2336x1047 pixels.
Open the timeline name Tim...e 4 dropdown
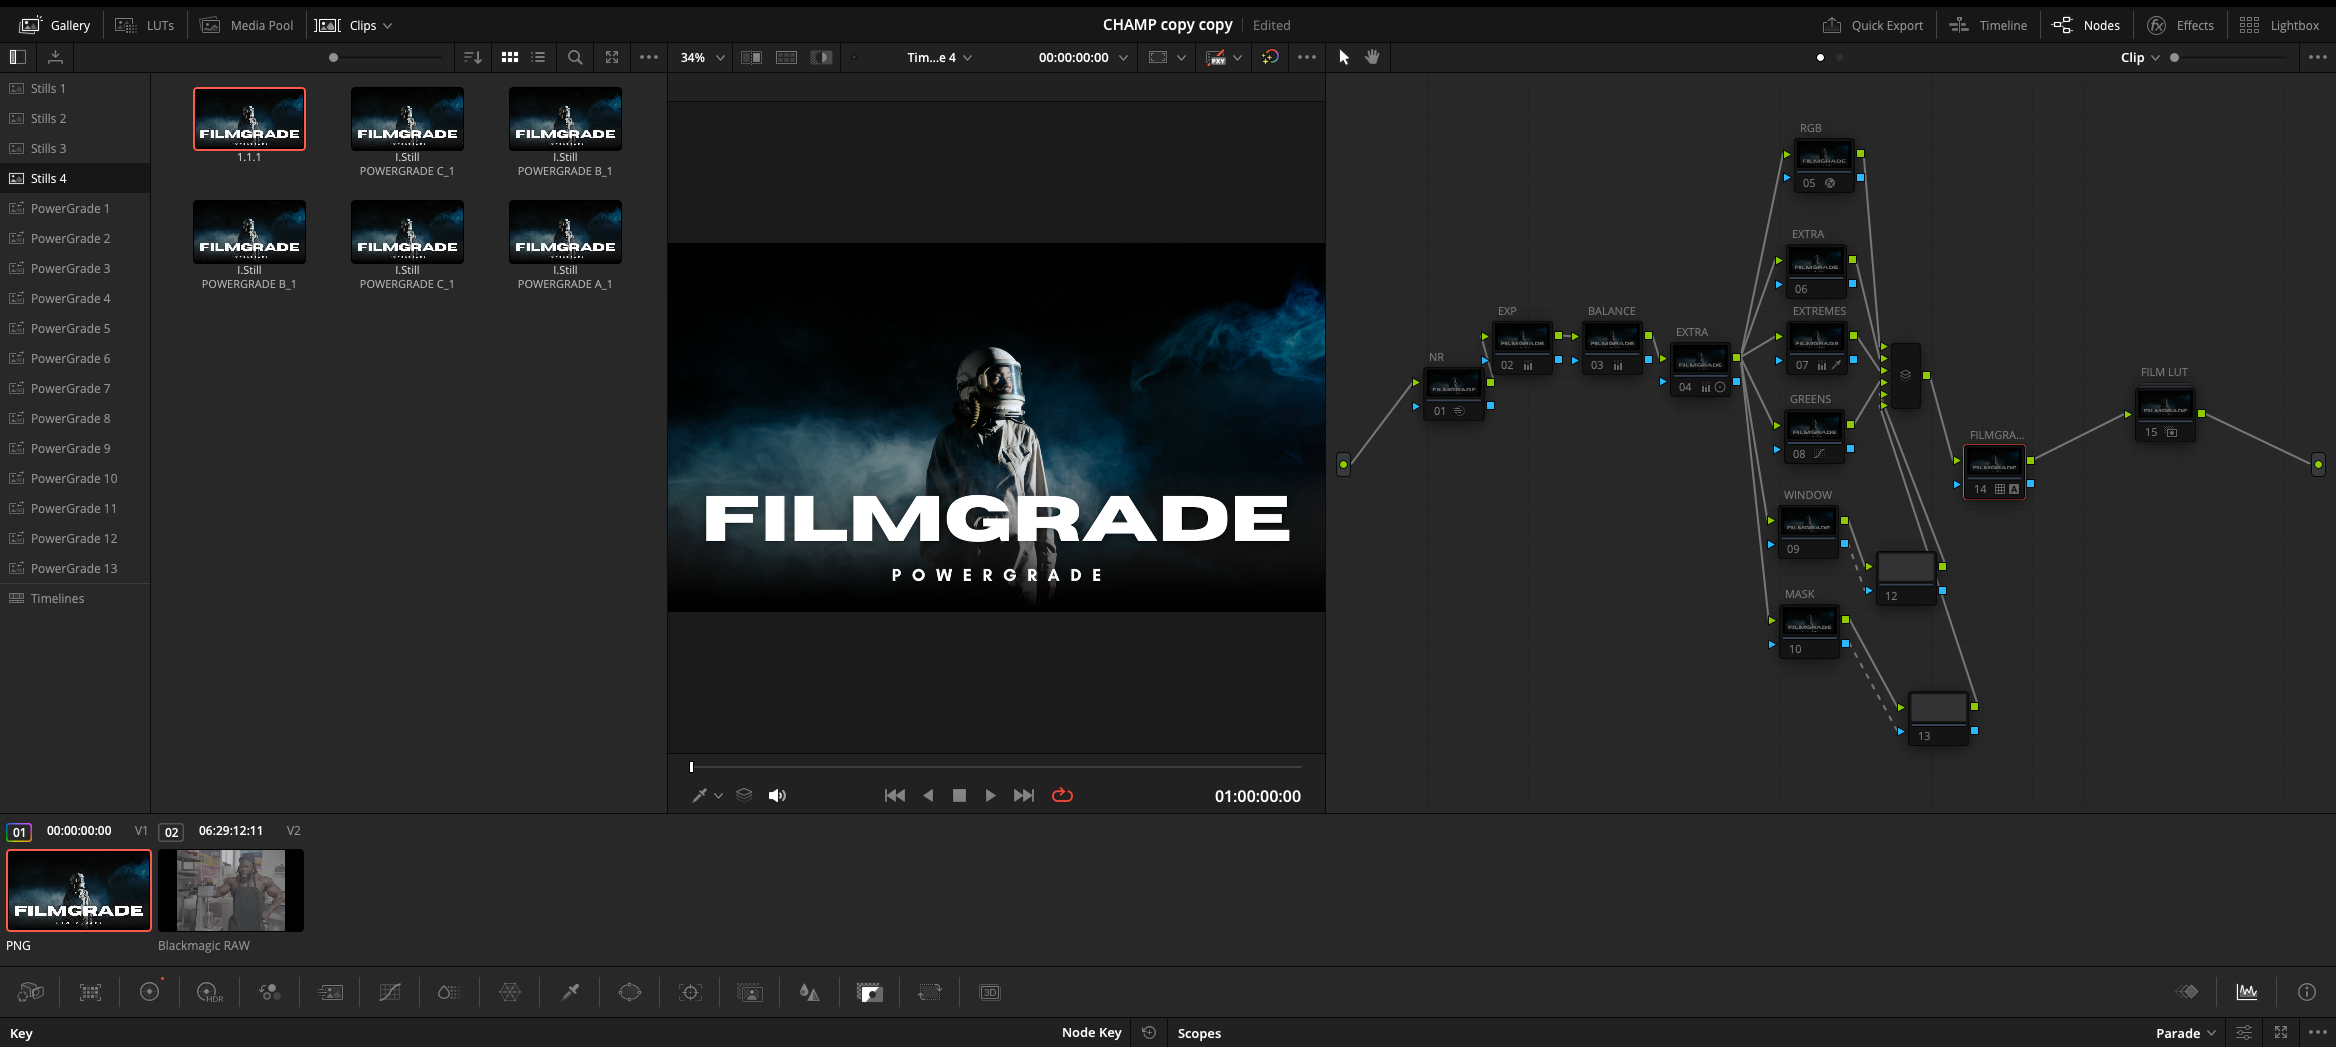pos(939,57)
